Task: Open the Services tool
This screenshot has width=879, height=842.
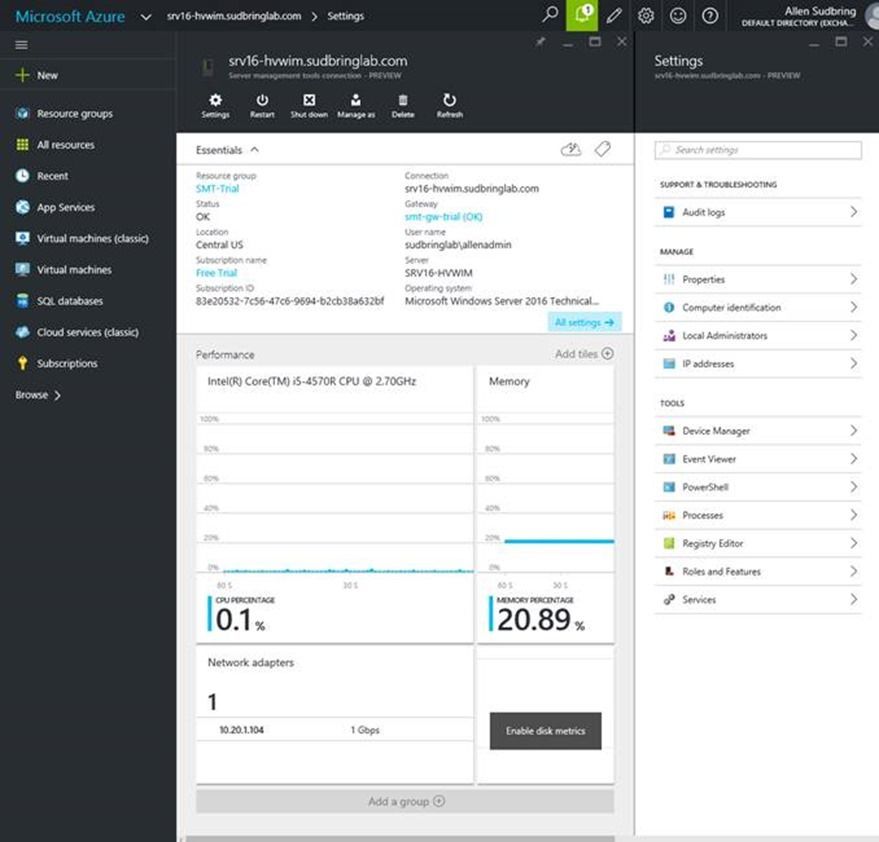Action: [x=758, y=599]
